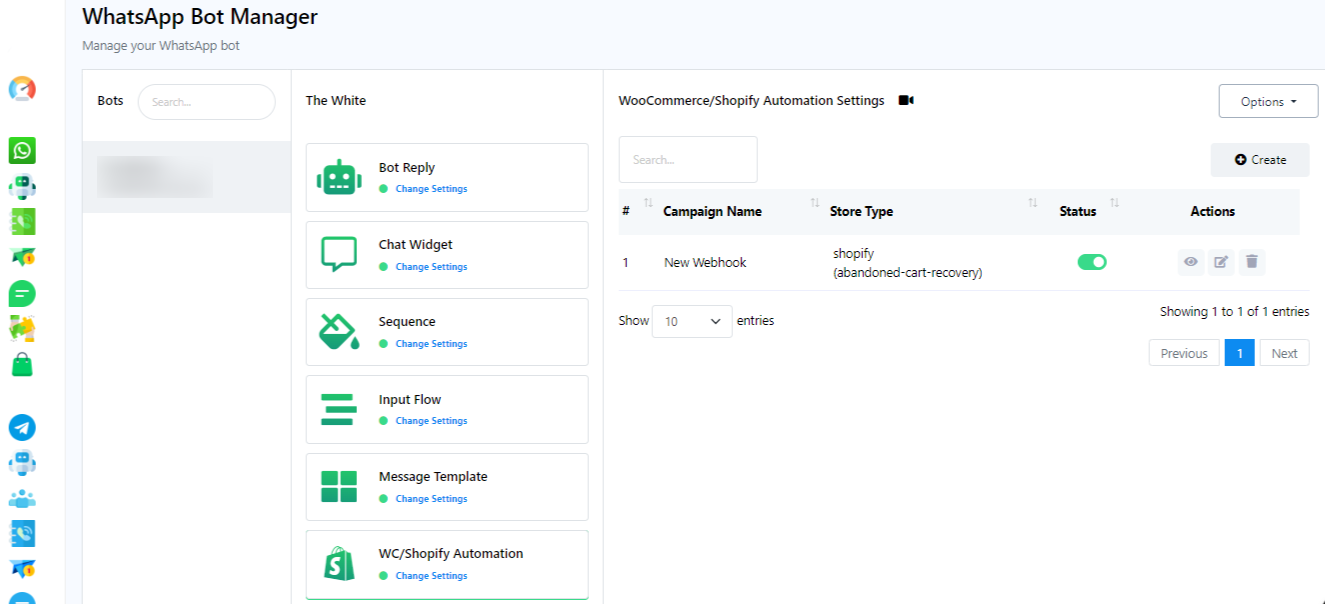Open the Options dropdown
The width and height of the screenshot is (1325, 604).
[1268, 101]
